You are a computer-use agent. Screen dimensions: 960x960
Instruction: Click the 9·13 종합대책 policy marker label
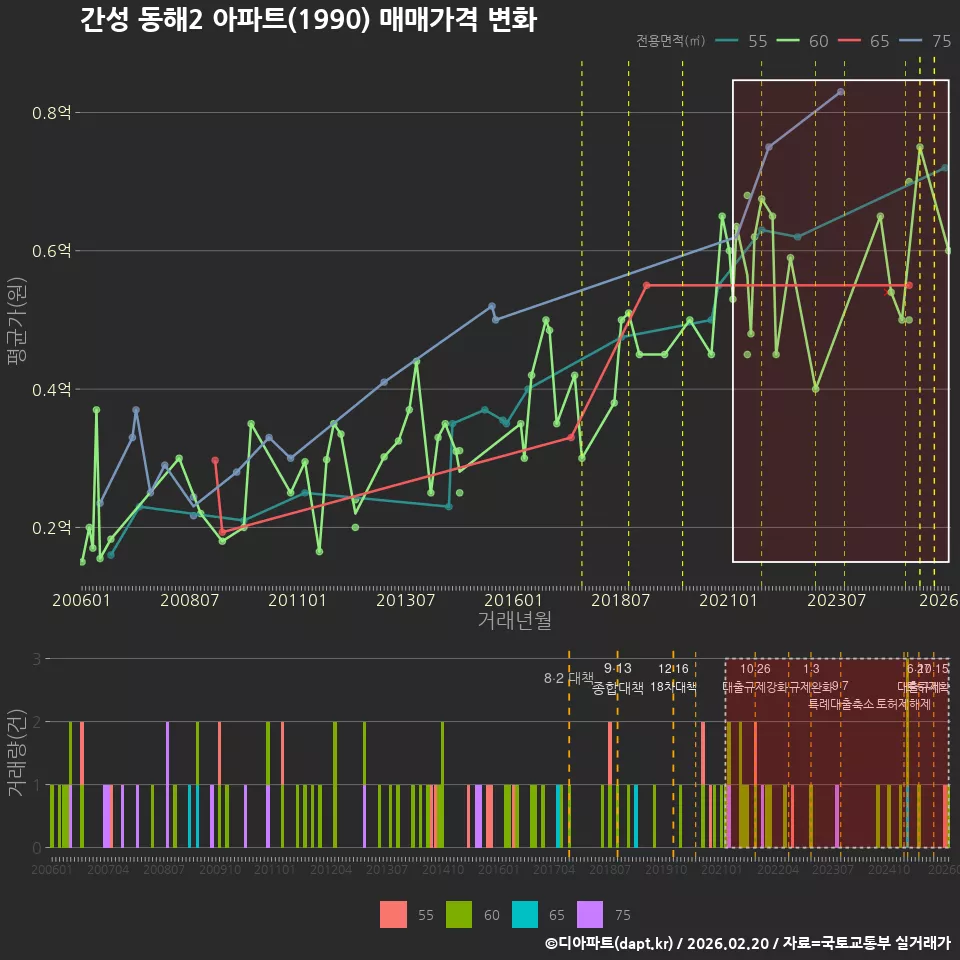click(x=618, y=678)
